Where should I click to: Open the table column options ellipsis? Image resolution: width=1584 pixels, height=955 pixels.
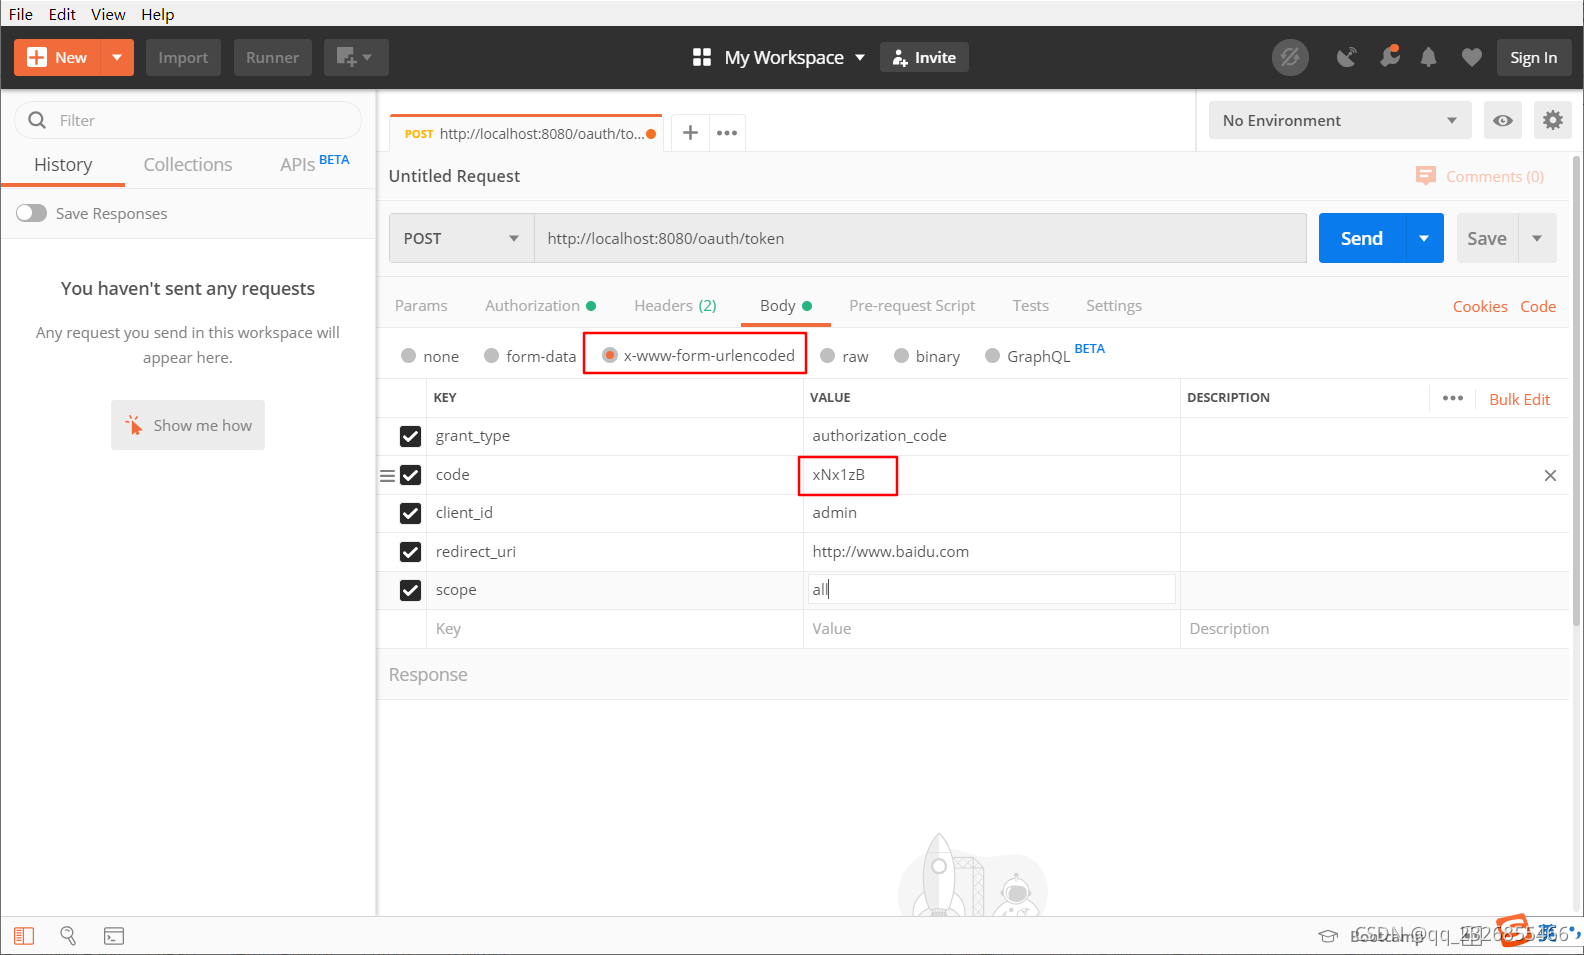[1453, 398]
